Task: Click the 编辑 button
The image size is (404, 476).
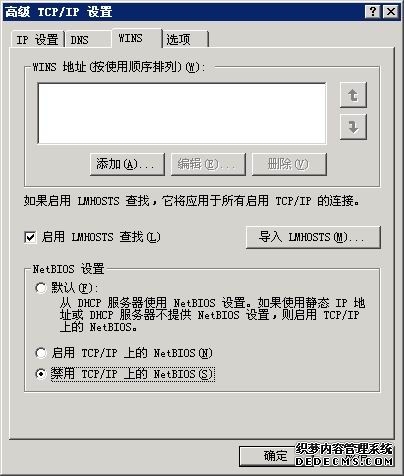Action: tap(208, 164)
